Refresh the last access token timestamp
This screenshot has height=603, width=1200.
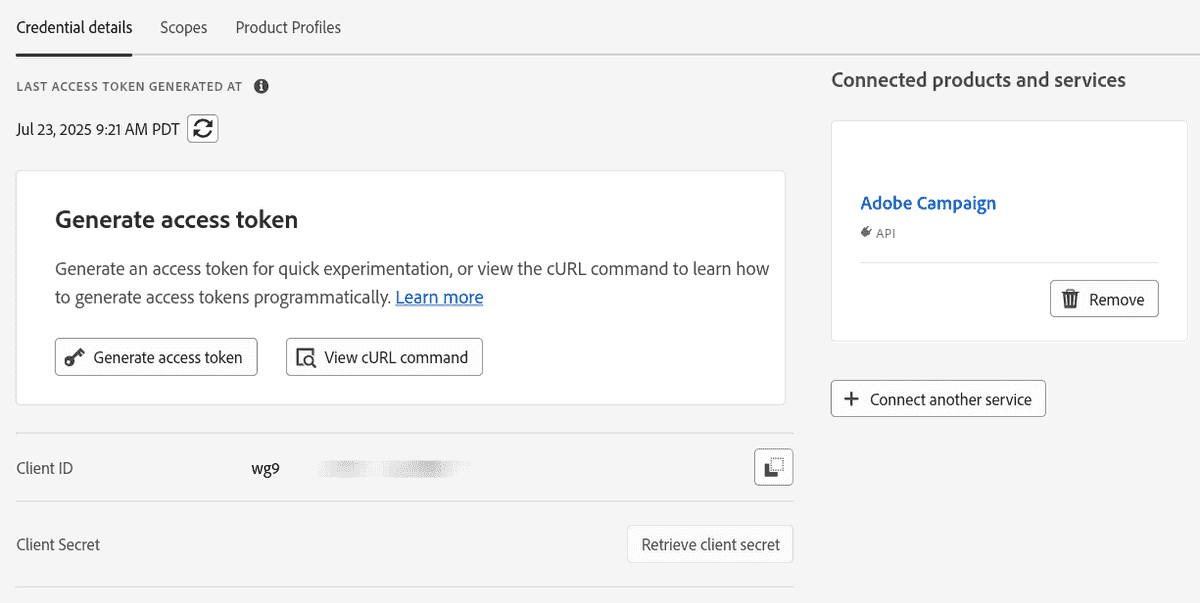pyautogui.click(x=203, y=128)
